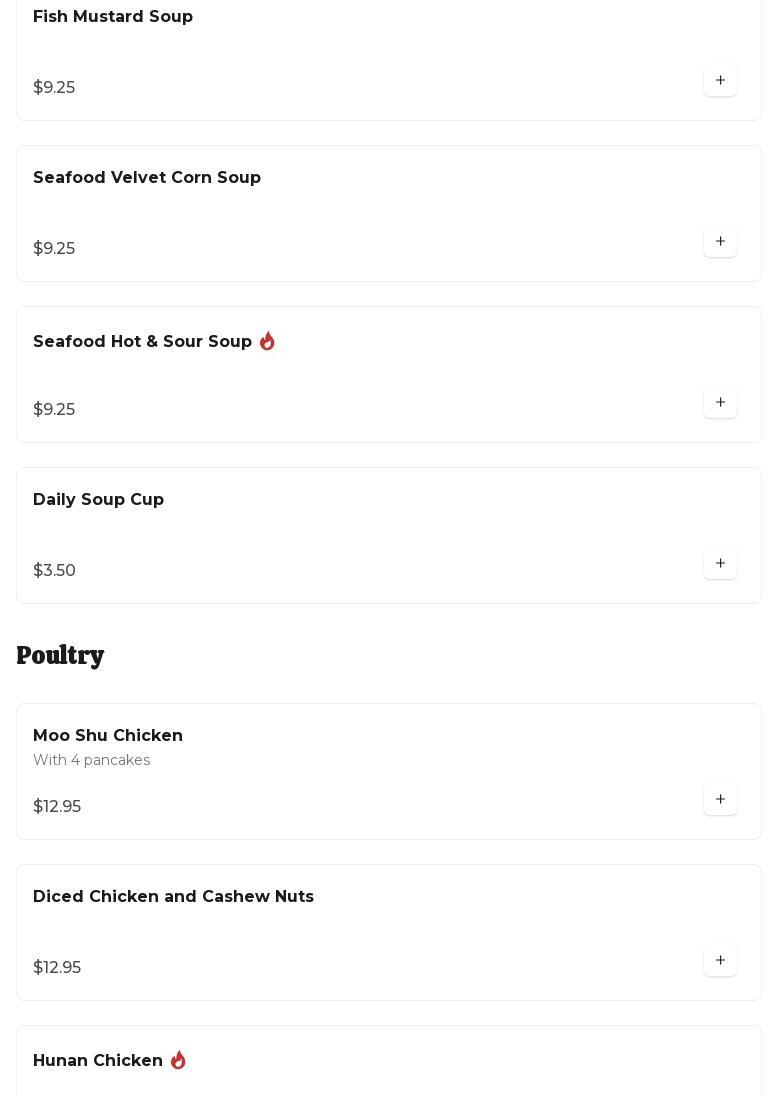Click plus for Seafood Hot & Sour Soup
Screen dimensions: 778x1096
point(720,403)
